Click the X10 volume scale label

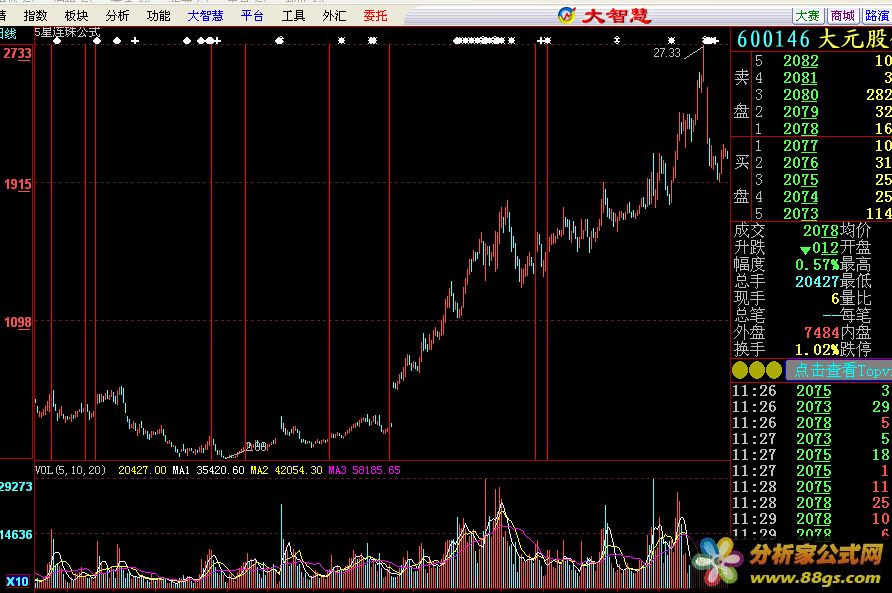click(17, 581)
